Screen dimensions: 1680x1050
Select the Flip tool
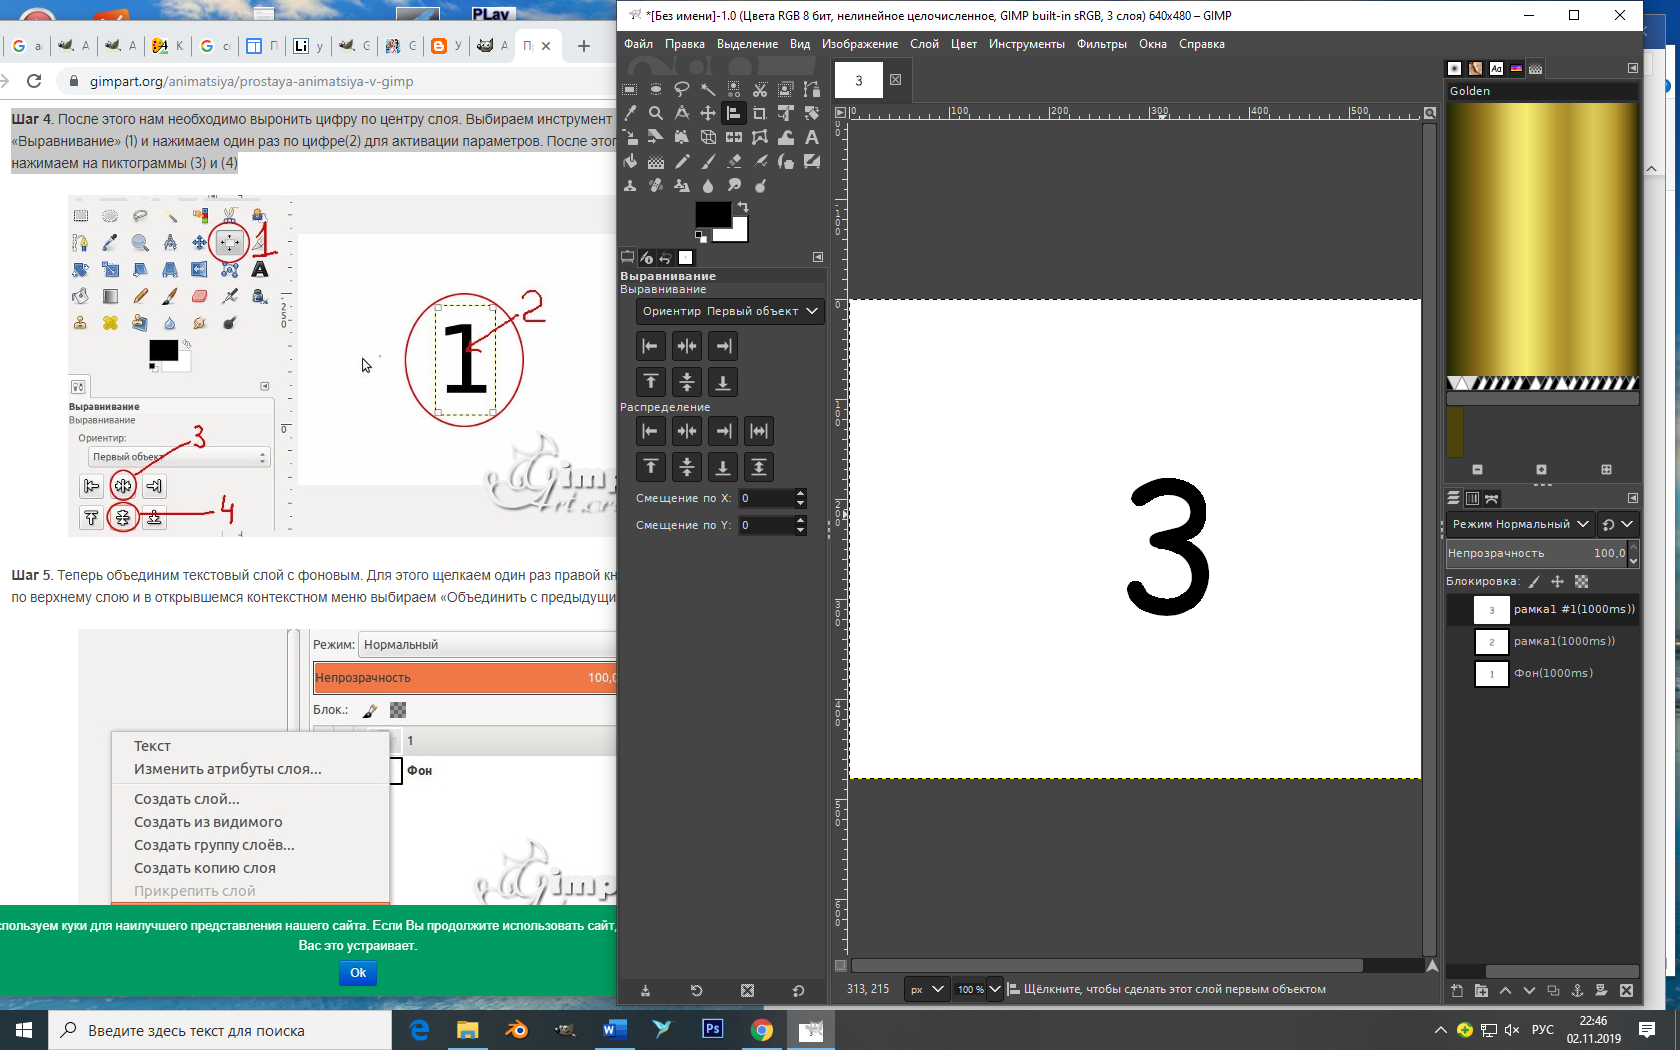coord(734,137)
